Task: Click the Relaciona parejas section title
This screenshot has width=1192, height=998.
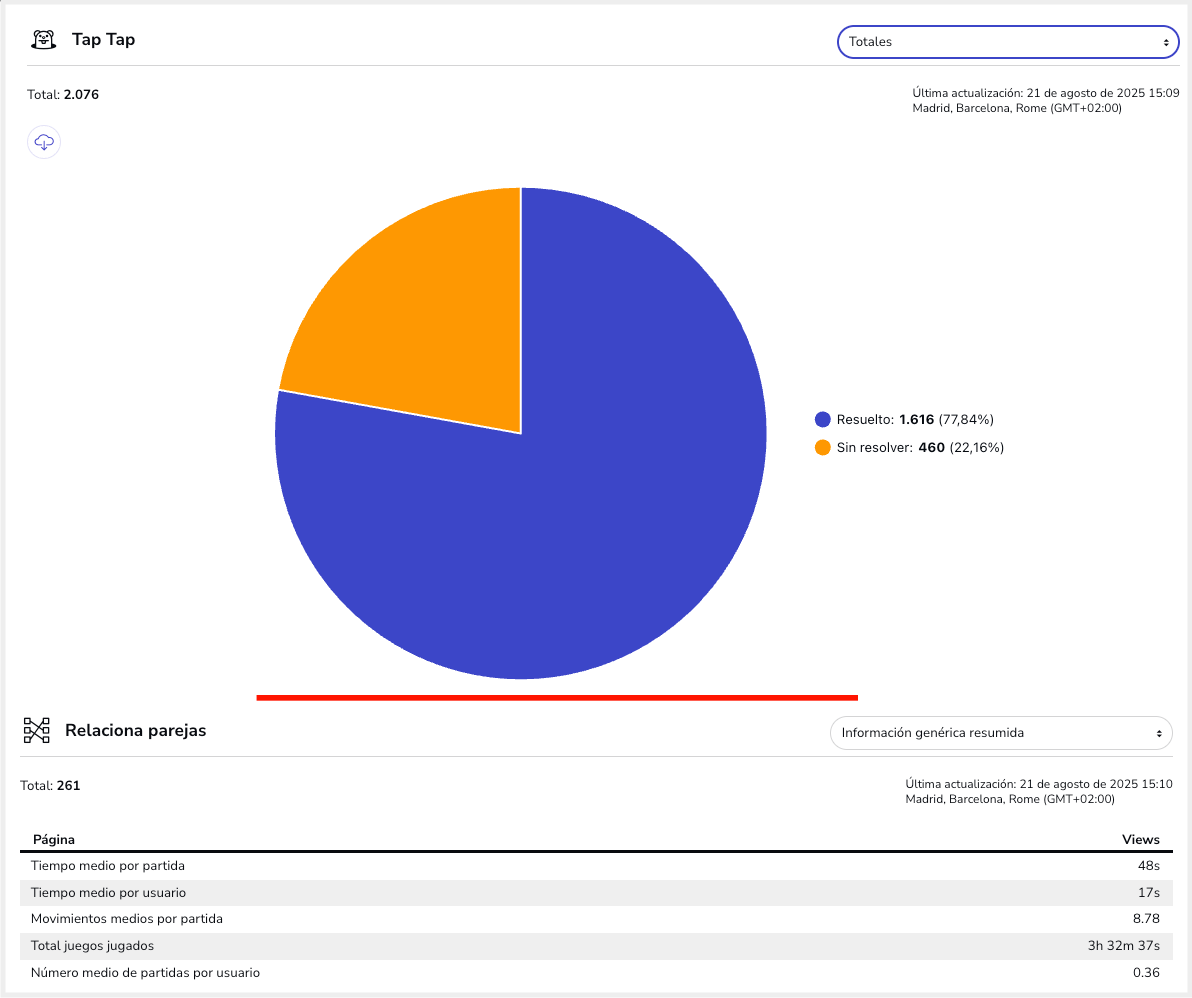Action: pos(135,731)
